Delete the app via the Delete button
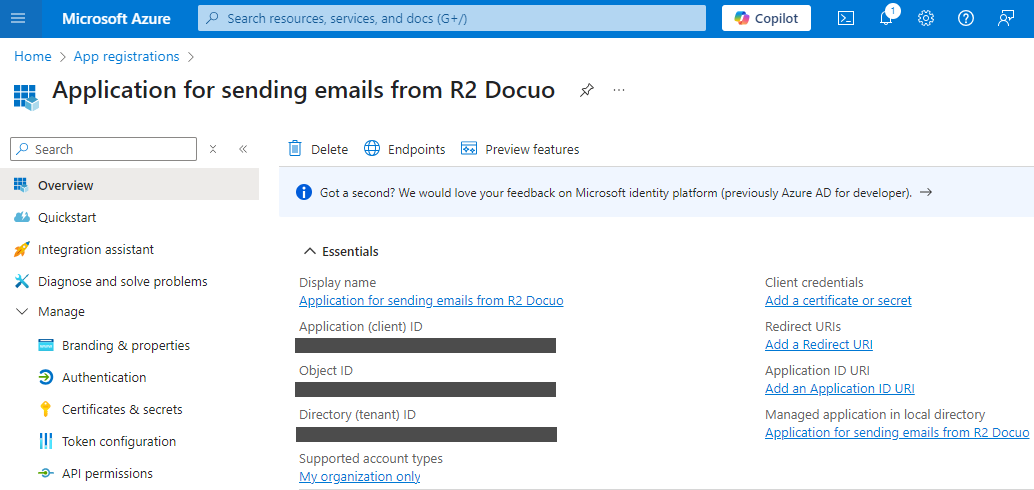 (318, 149)
